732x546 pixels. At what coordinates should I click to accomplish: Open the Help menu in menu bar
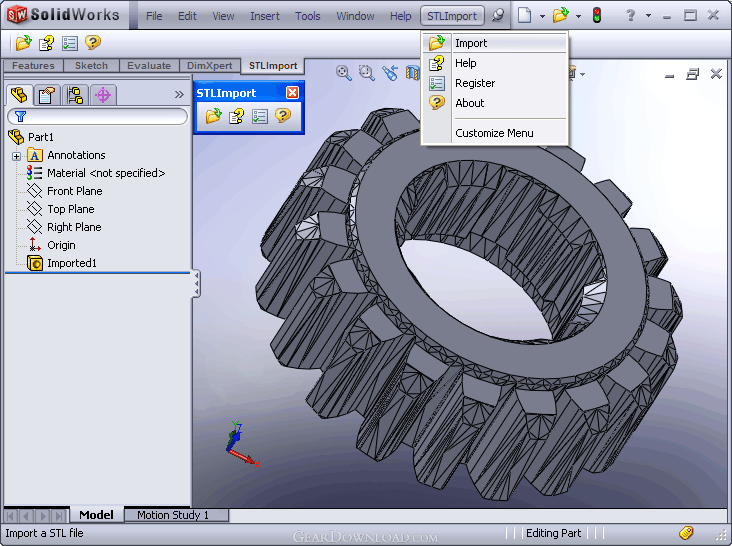401,16
